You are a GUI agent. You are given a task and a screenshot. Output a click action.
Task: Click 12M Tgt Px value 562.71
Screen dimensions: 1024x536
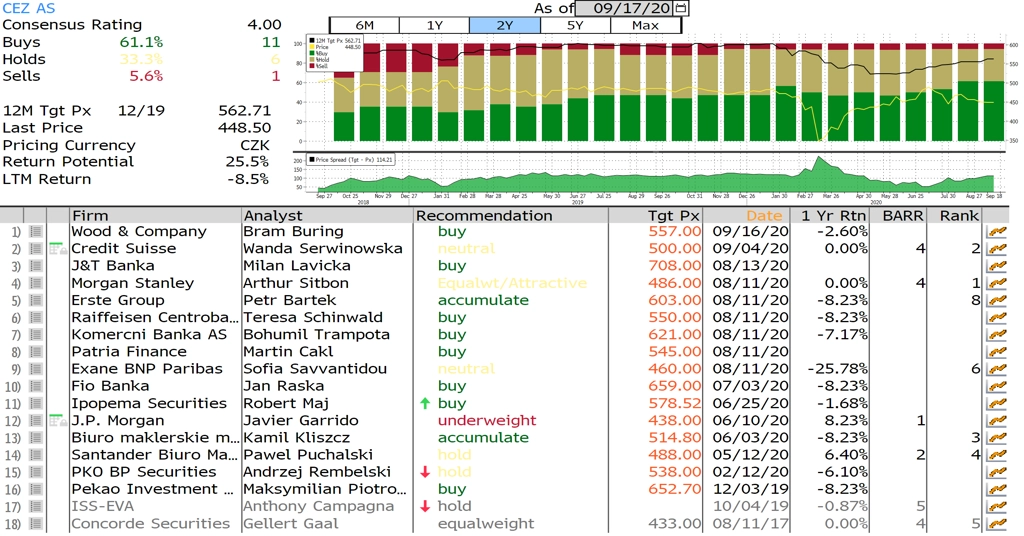coord(244,111)
